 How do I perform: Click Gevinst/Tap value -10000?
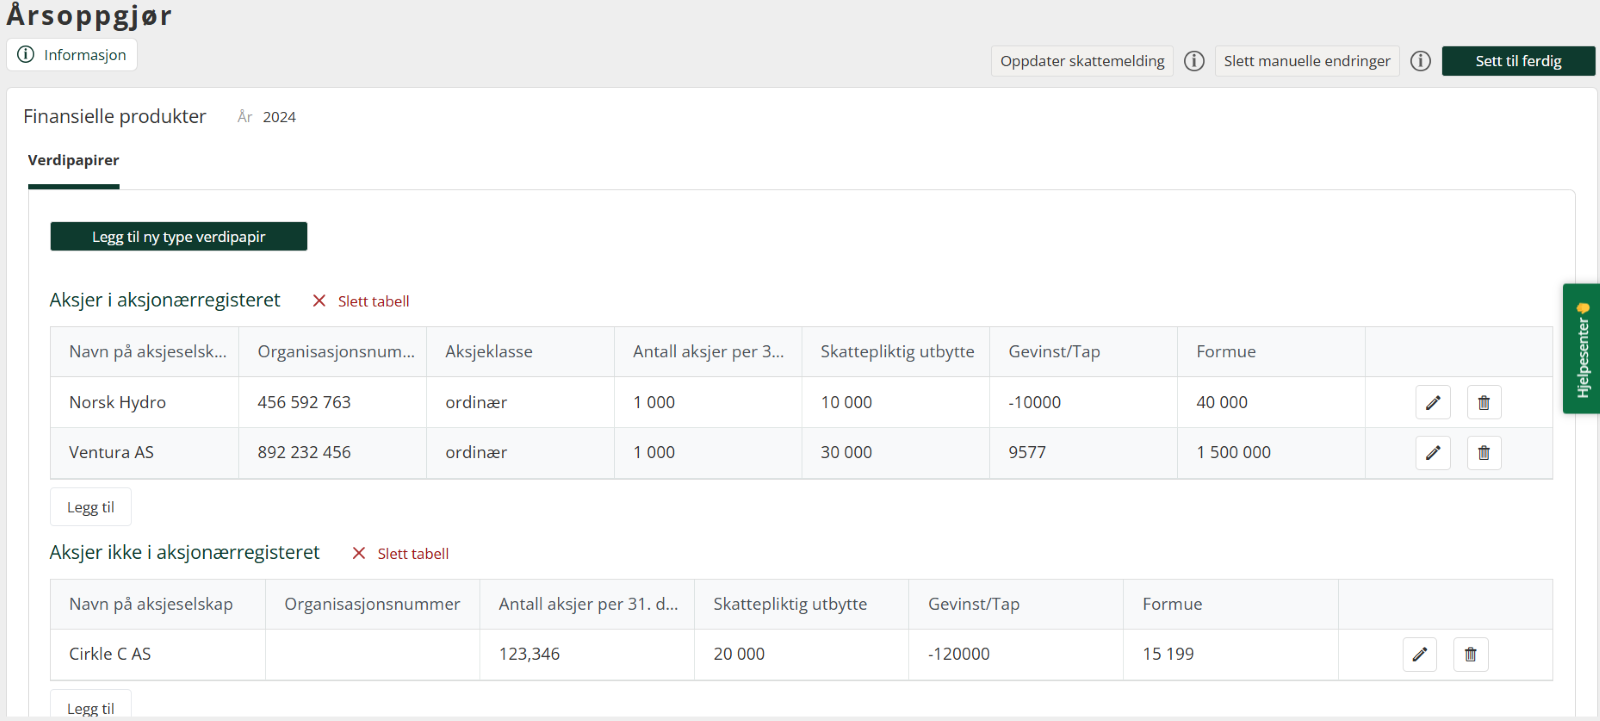coord(1035,402)
